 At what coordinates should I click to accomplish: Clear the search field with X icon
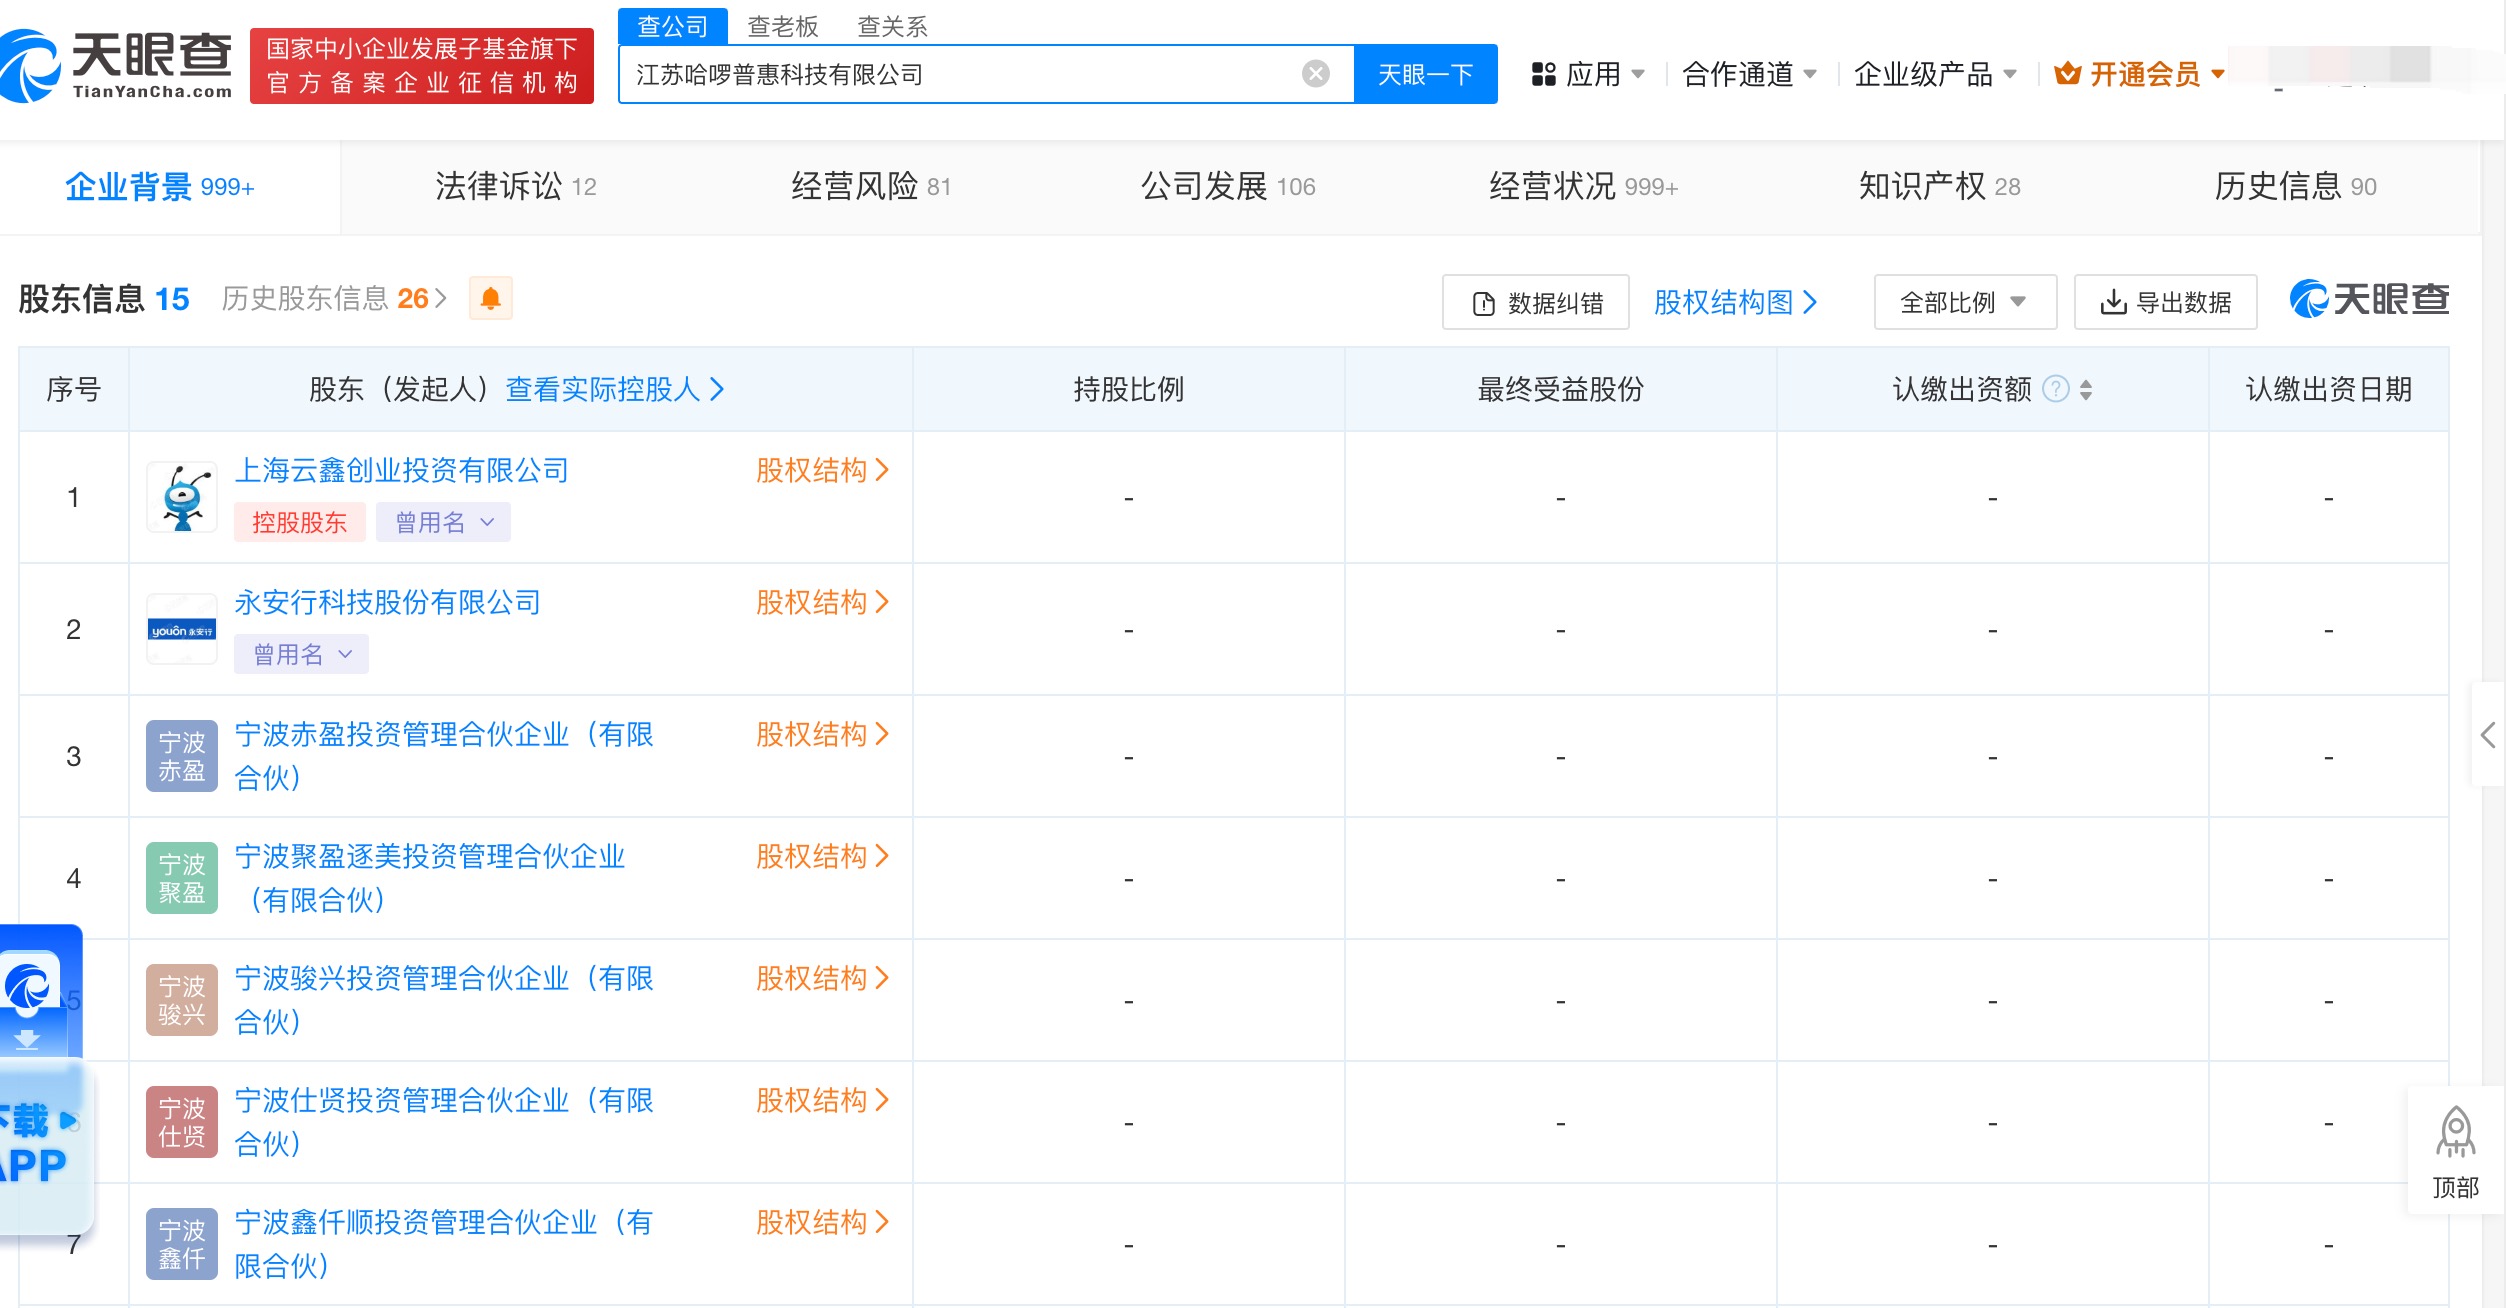coord(1315,74)
